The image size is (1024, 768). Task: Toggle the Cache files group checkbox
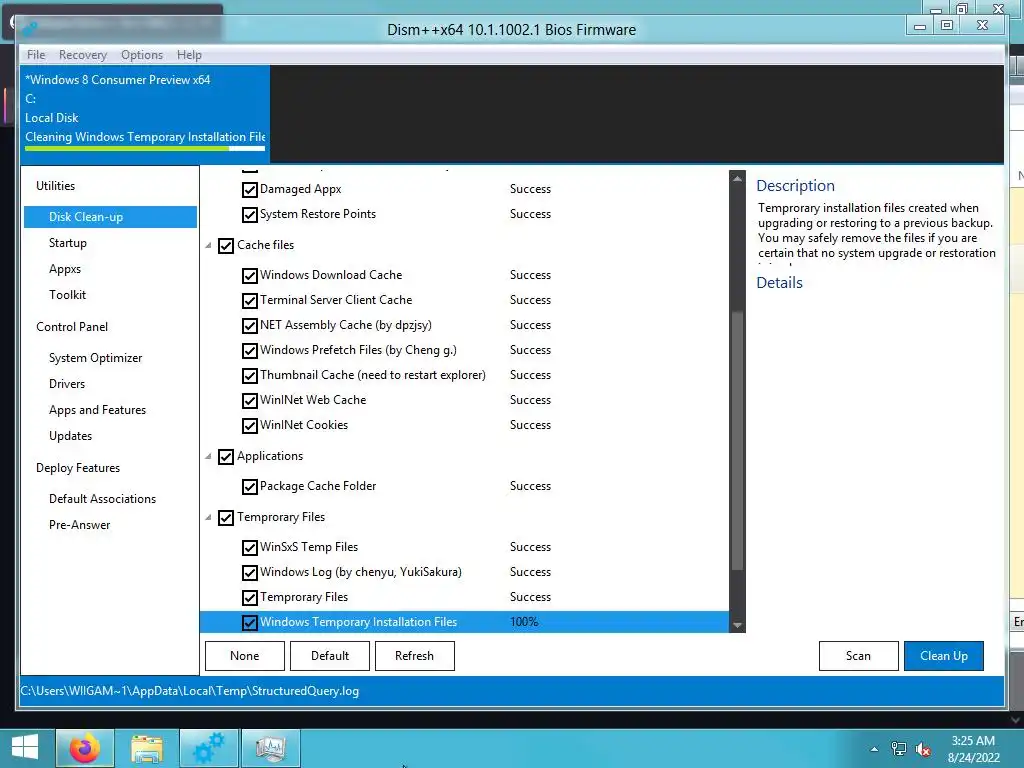coord(226,246)
